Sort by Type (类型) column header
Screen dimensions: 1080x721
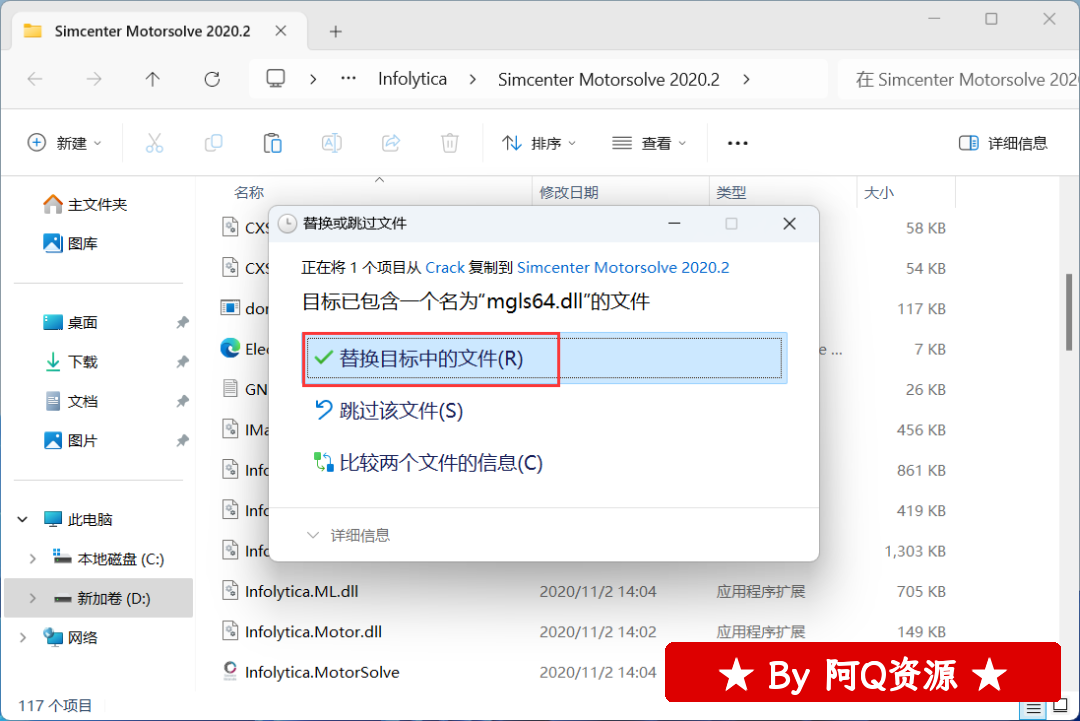[731, 192]
